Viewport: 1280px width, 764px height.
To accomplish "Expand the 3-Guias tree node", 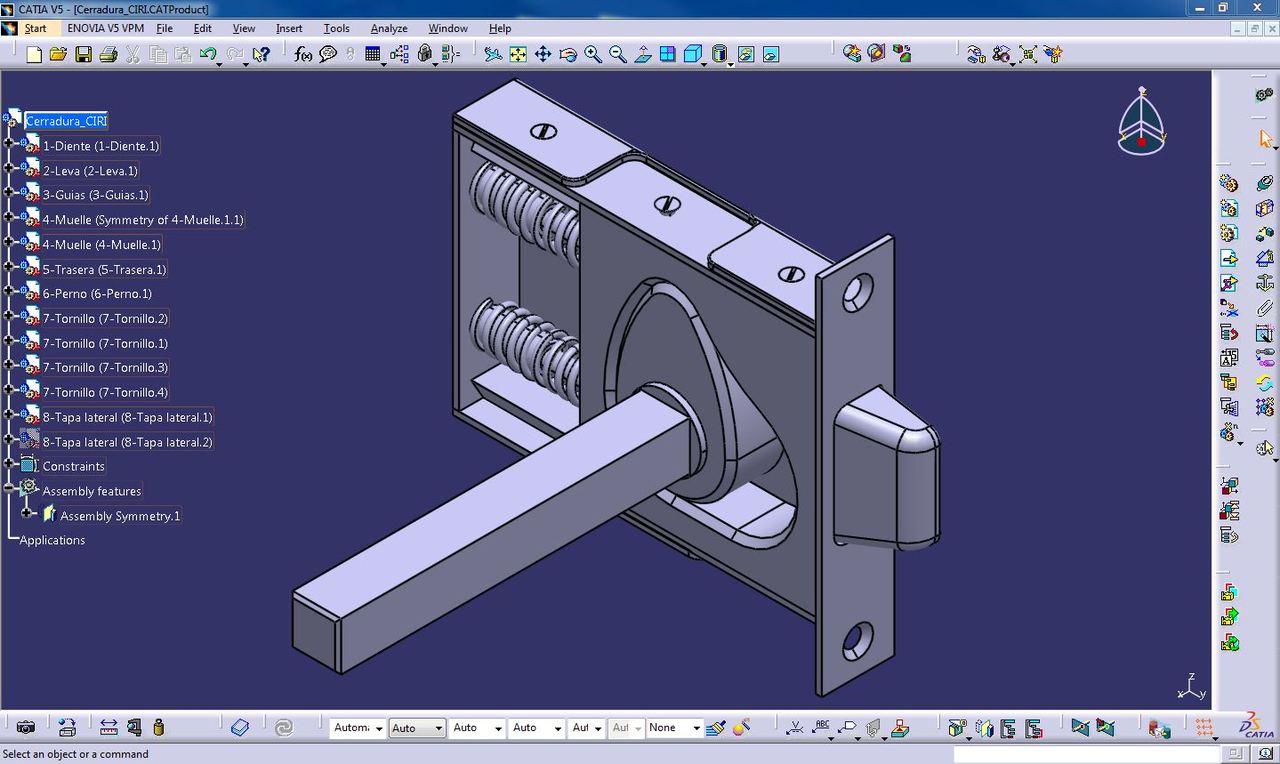I will [x=9, y=194].
